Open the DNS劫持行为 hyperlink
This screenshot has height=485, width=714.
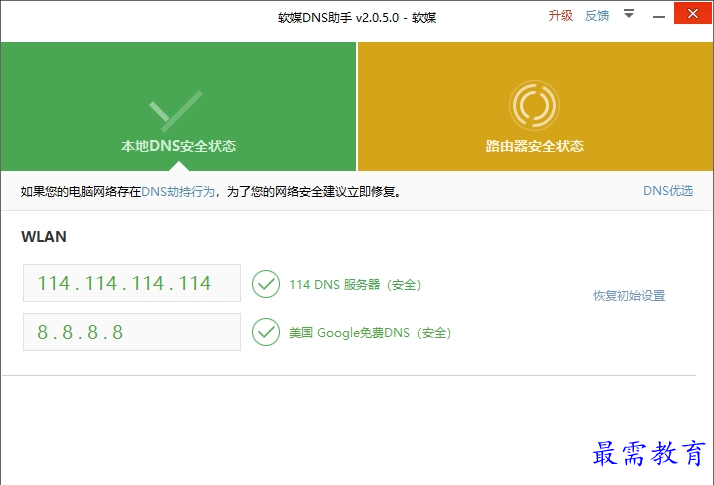click(178, 192)
